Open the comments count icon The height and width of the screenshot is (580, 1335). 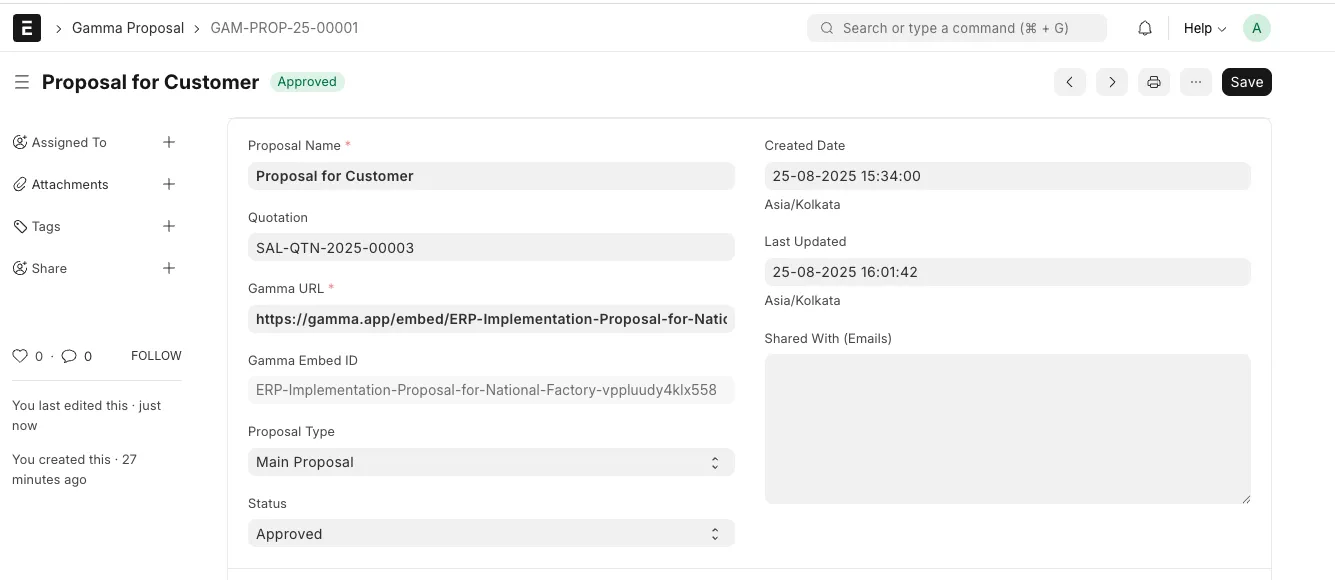pos(69,356)
